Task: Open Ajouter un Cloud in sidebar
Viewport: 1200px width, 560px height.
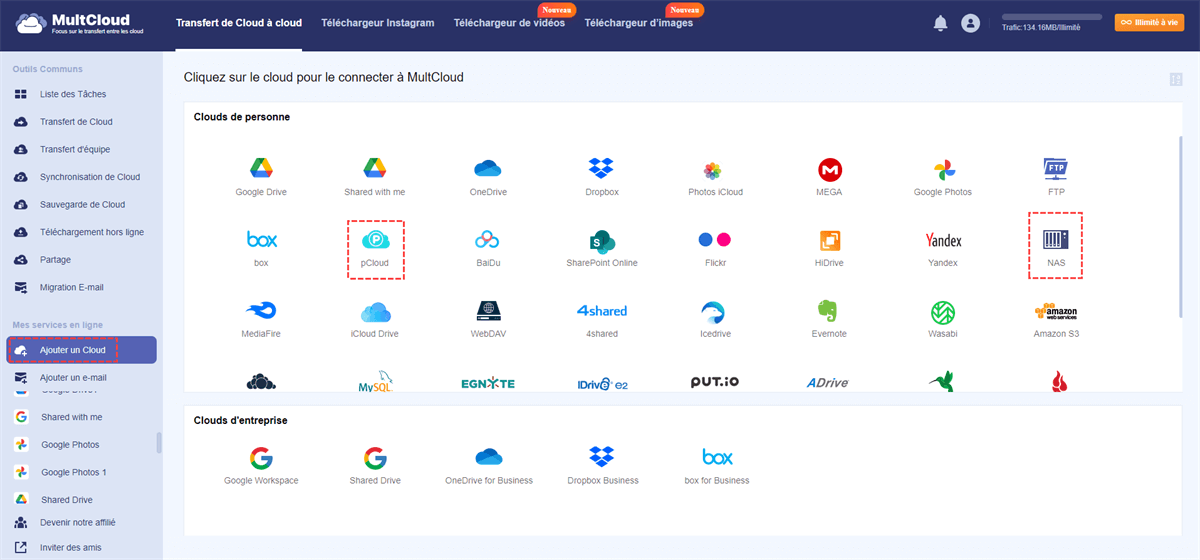Action: [82, 350]
